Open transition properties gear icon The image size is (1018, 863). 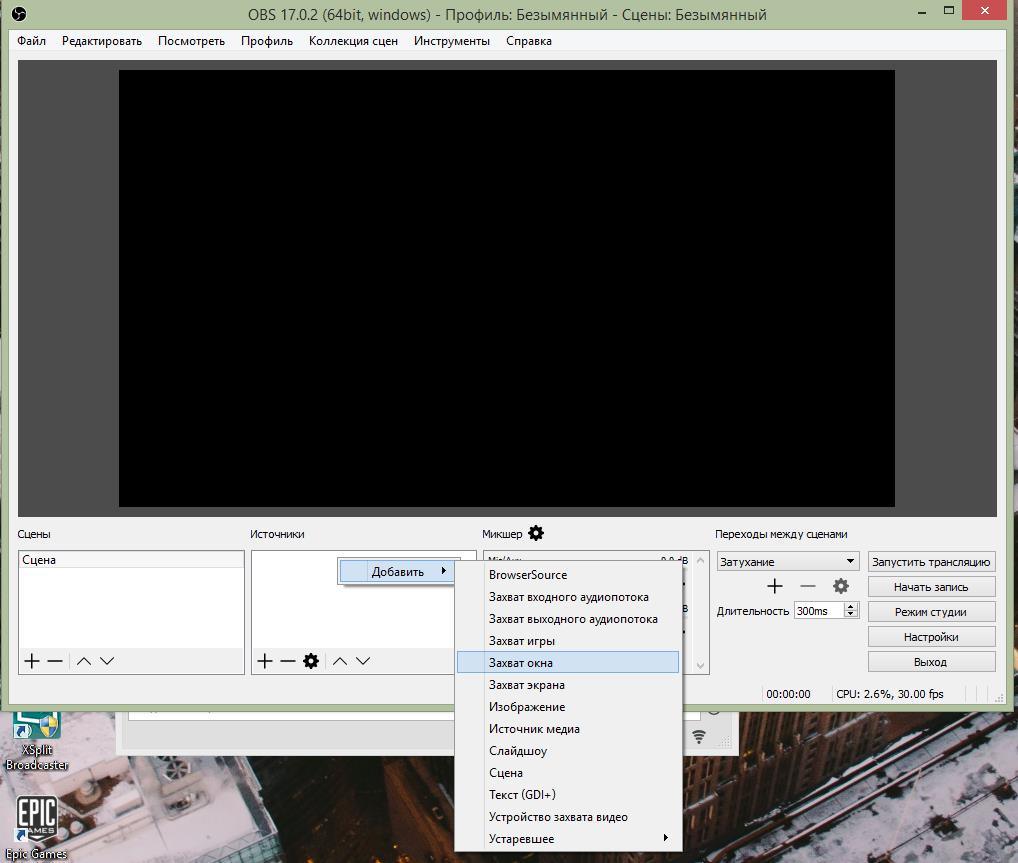tap(841, 586)
